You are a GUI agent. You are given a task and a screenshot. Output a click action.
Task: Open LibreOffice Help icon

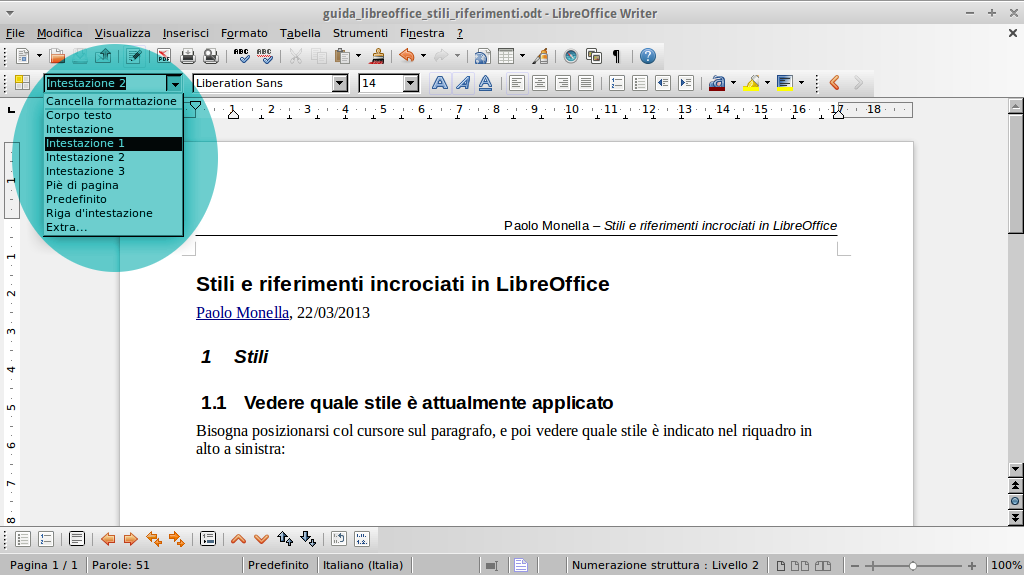[647, 56]
